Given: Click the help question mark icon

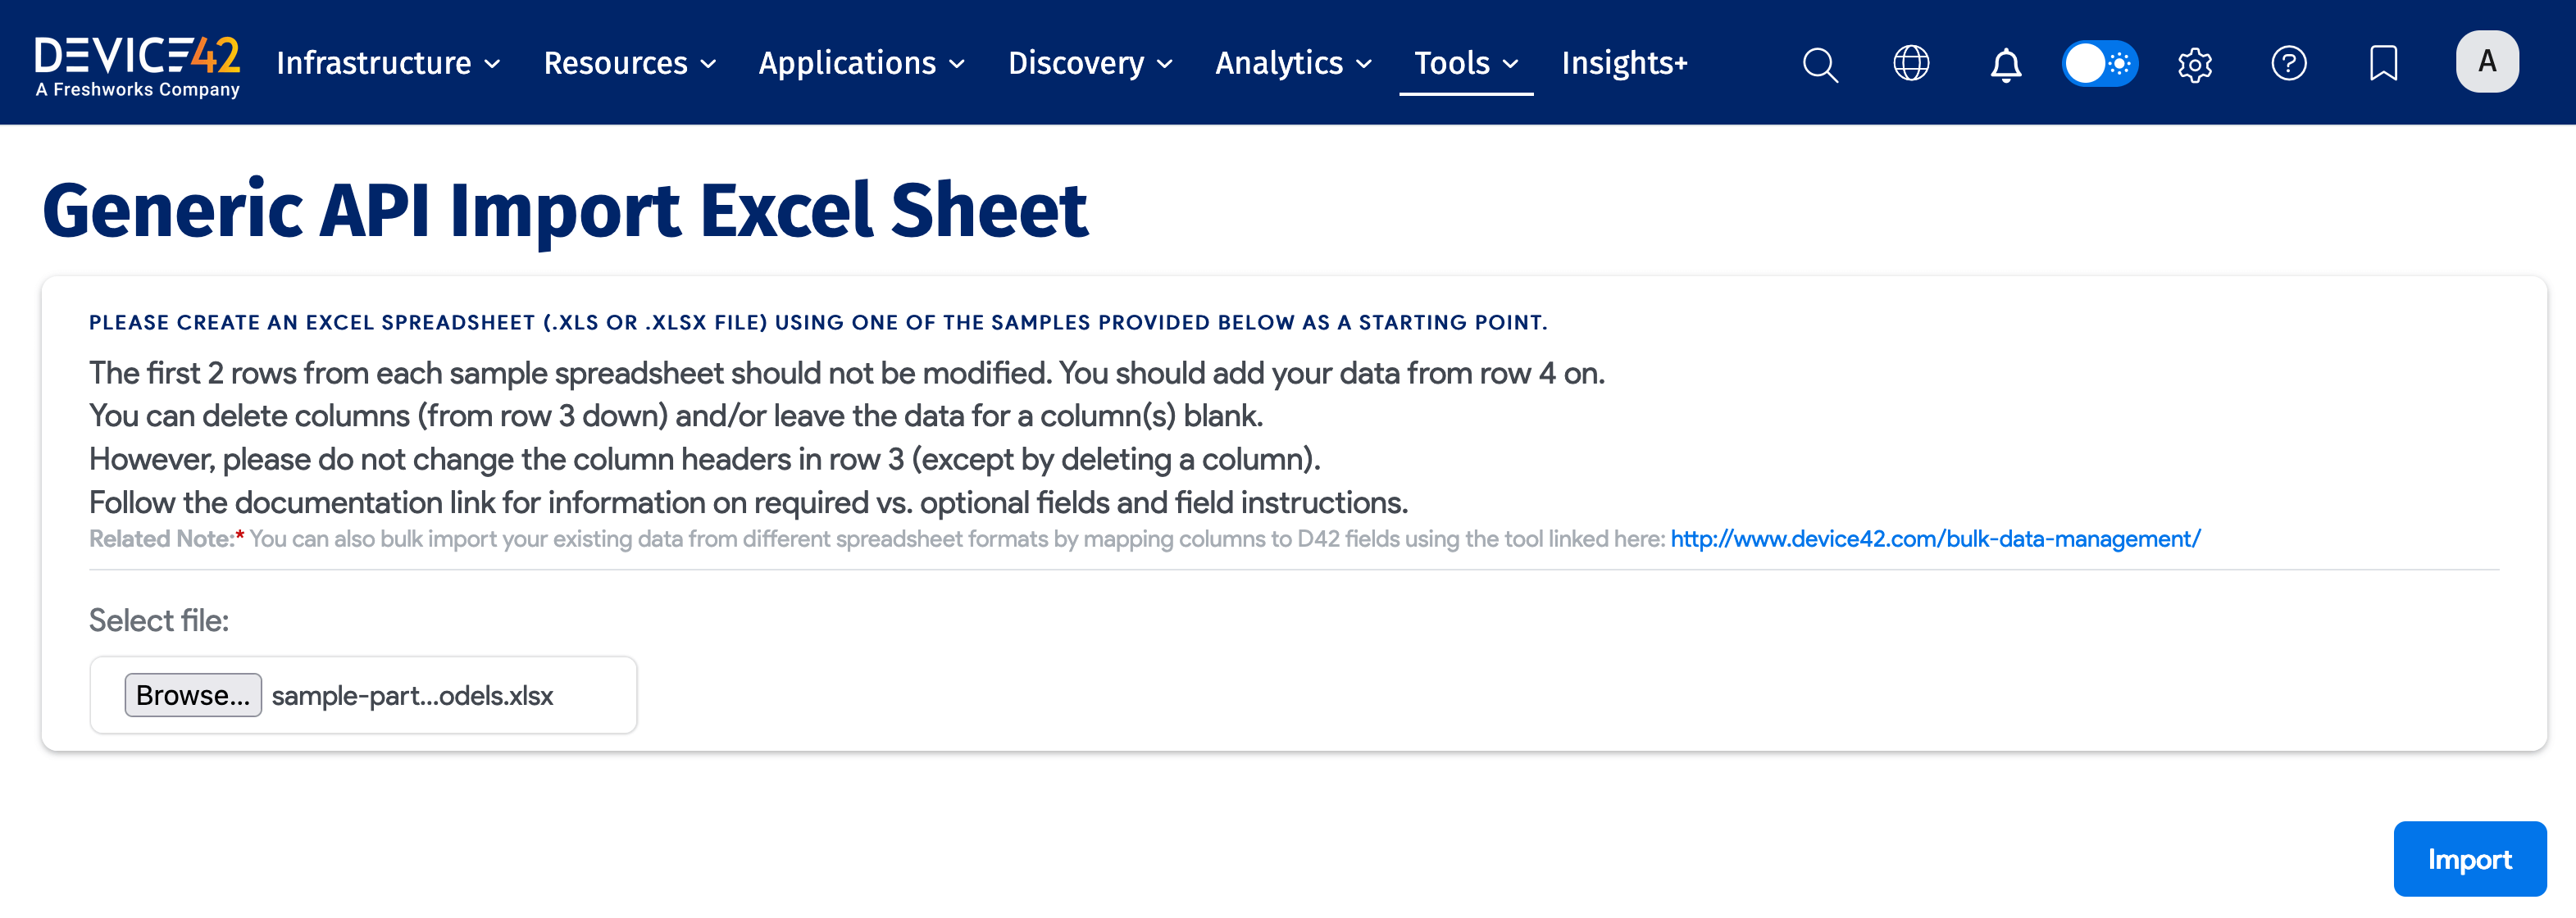Looking at the screenshot, I should click(2288, 64).
